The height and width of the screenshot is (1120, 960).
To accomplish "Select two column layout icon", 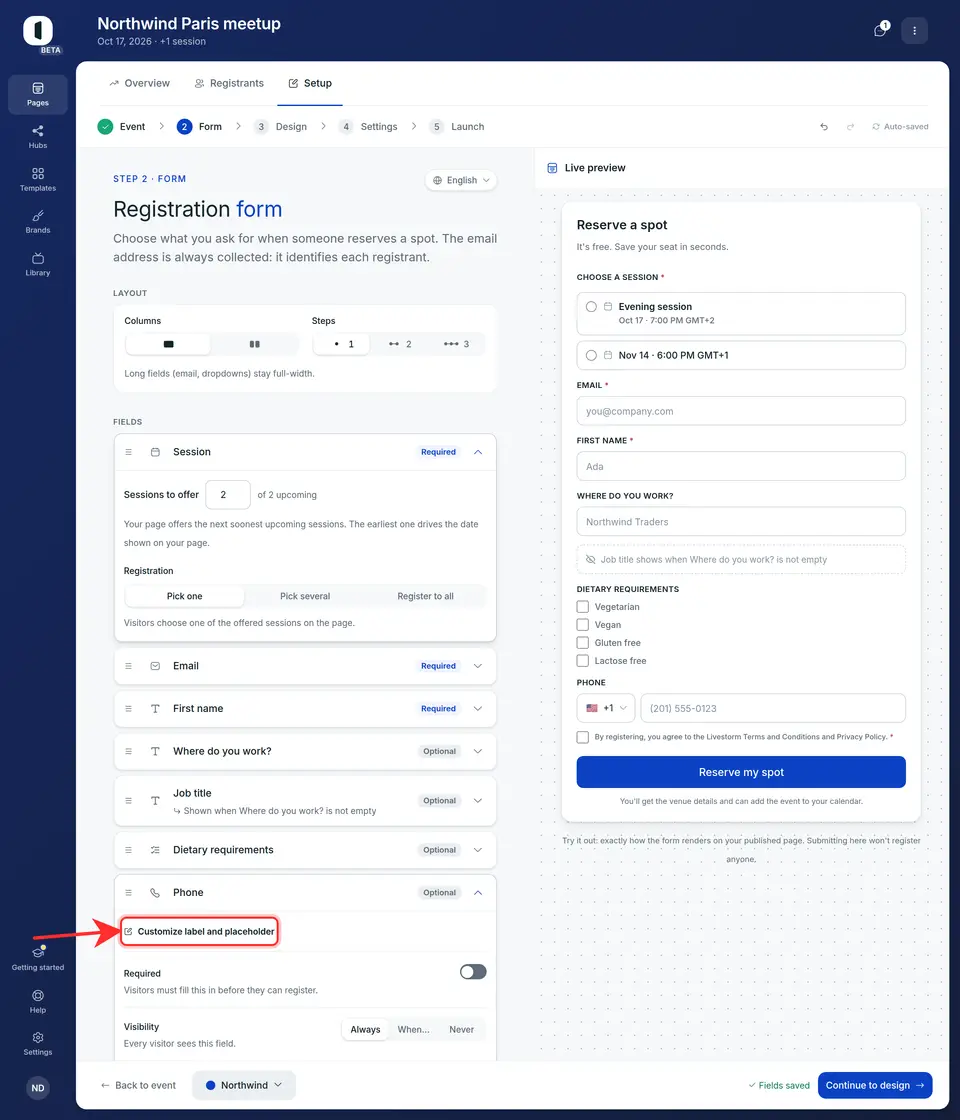I will (x=254, y=344).
